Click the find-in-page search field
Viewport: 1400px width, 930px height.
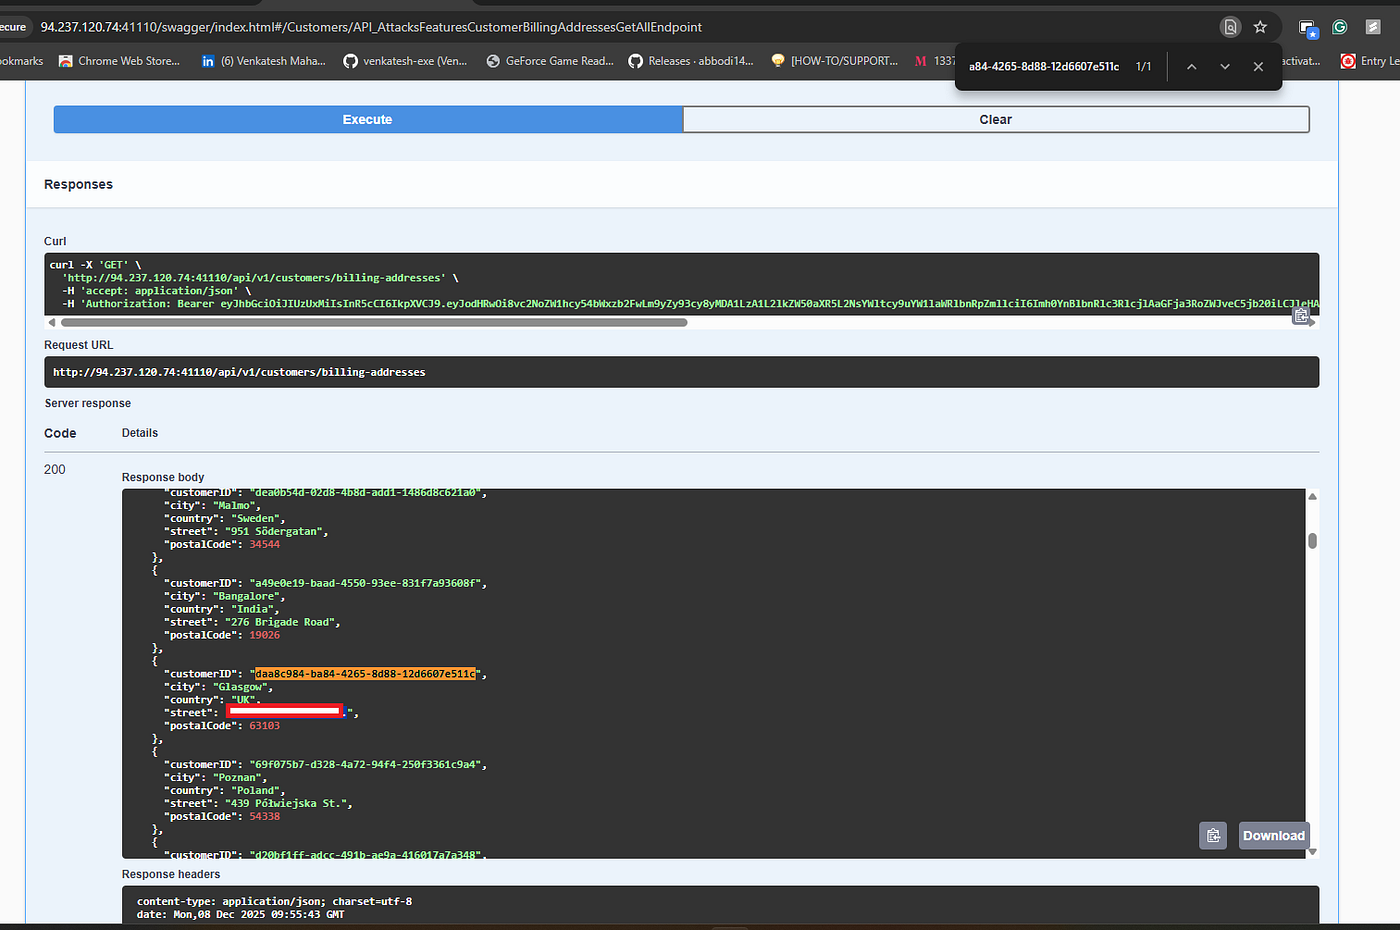[x=1044, y=66]
